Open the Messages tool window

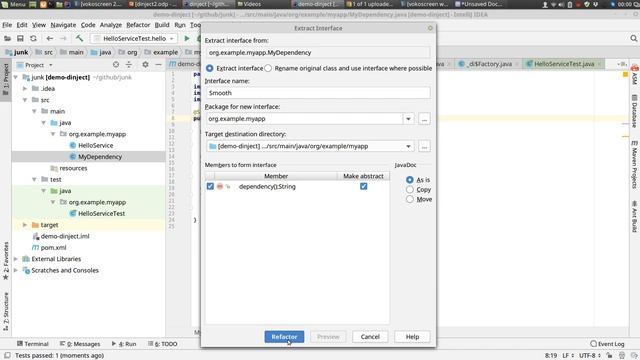pos(80,344)
